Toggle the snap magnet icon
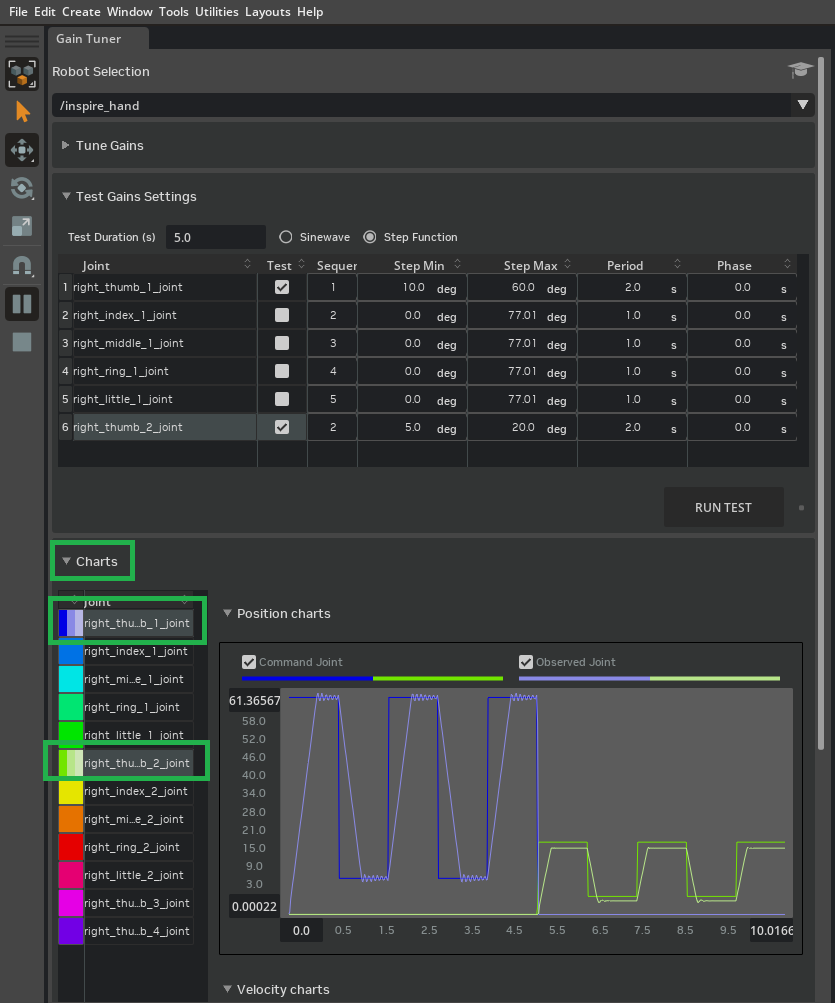The height and width of the screenshot is (1003, 835). 22,266
